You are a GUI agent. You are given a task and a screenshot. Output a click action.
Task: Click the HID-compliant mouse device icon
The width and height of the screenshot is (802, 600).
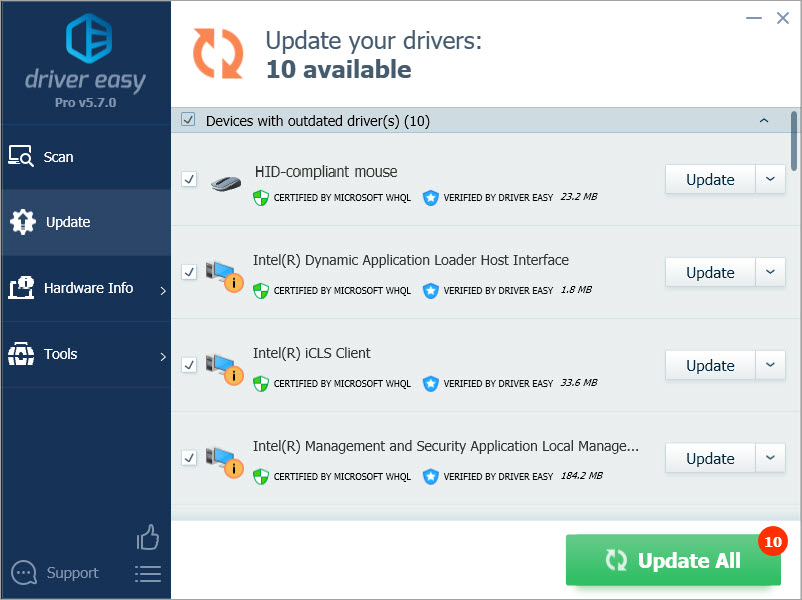coord(225,183)
